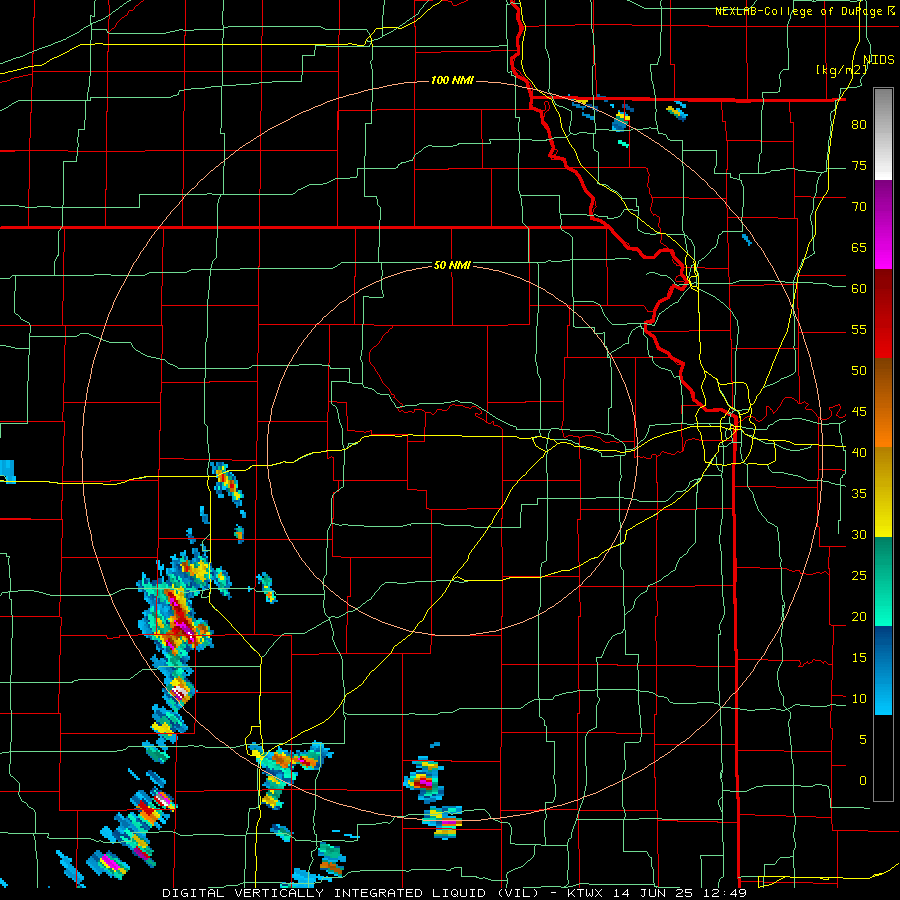
Task: Click the 25 value on the scale
Action: click(x=859, y=576)
